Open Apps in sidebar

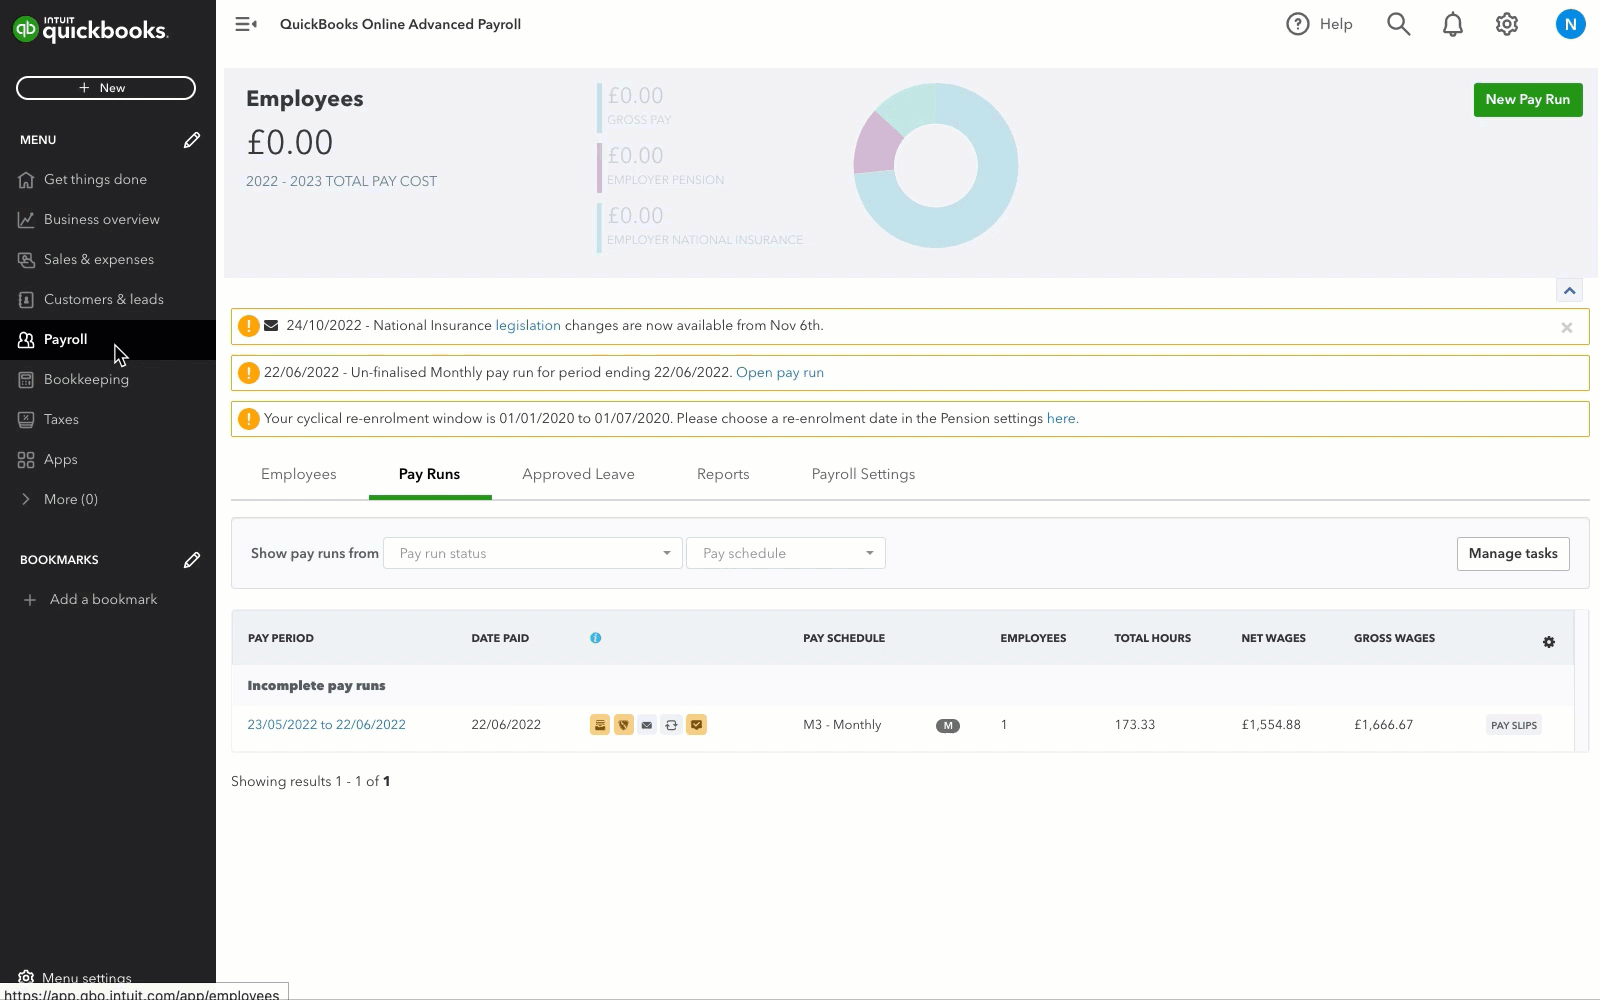[108, 460]
